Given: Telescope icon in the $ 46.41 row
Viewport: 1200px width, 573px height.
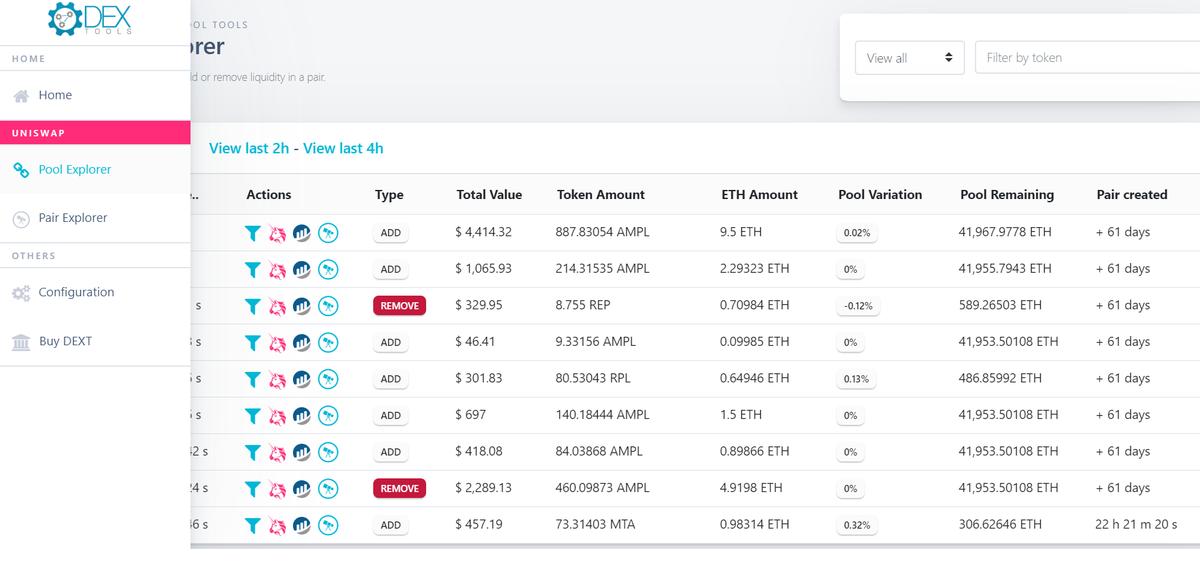Looking at the screenshot, I should (328, 342).
